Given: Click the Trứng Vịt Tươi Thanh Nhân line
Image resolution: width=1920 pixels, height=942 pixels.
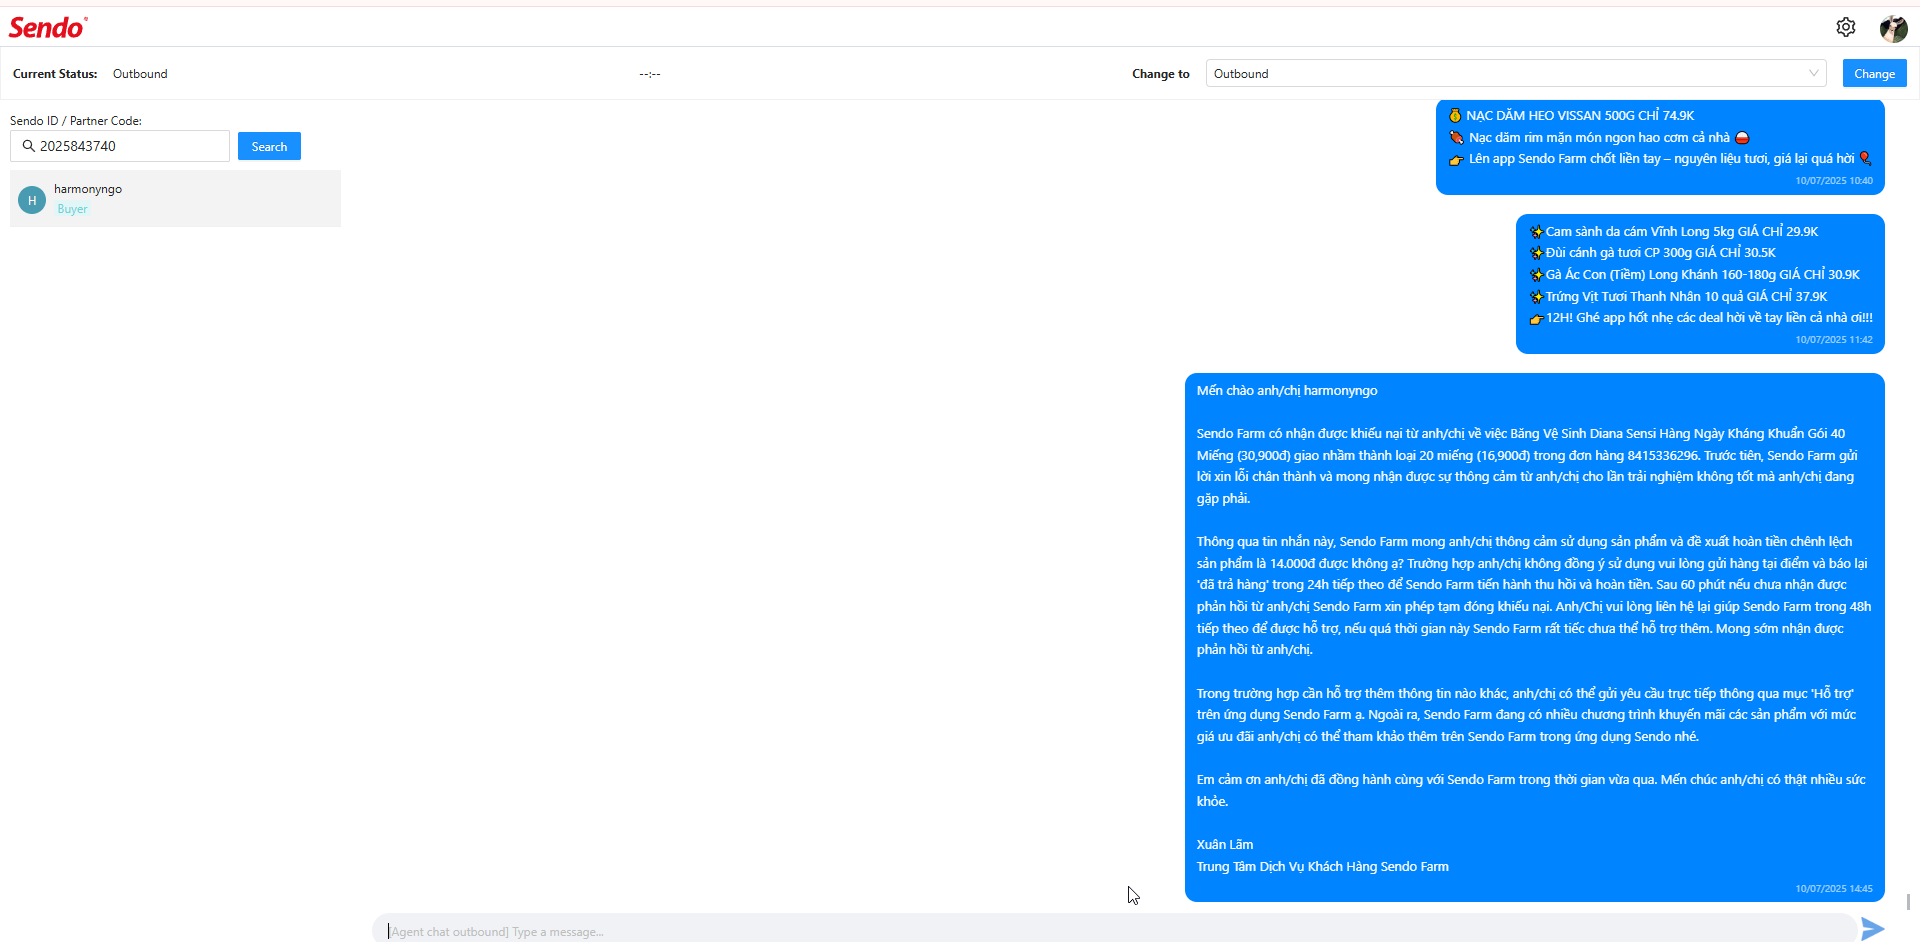Looking at the screenshot, I should pyautogui.click(x=1679, y=297).
